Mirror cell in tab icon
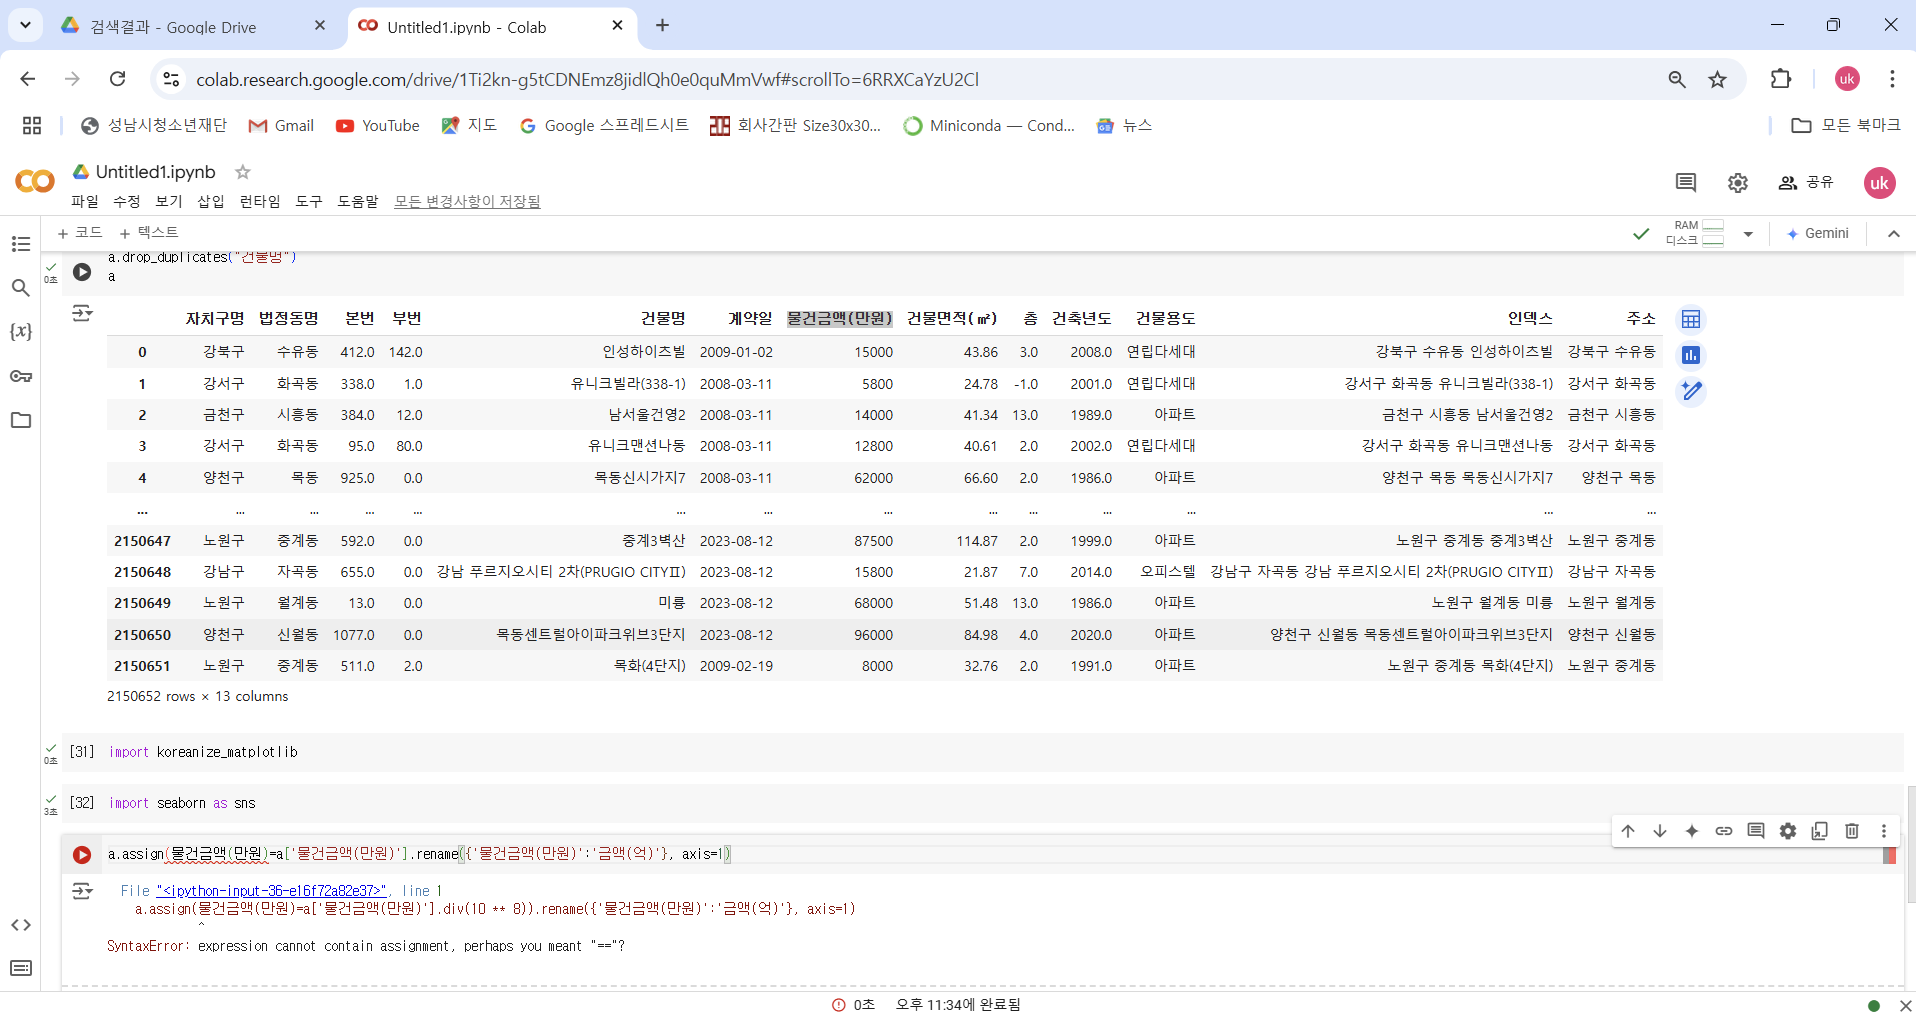This screenshot has height=1014, width=1916. coord(1820,831)
